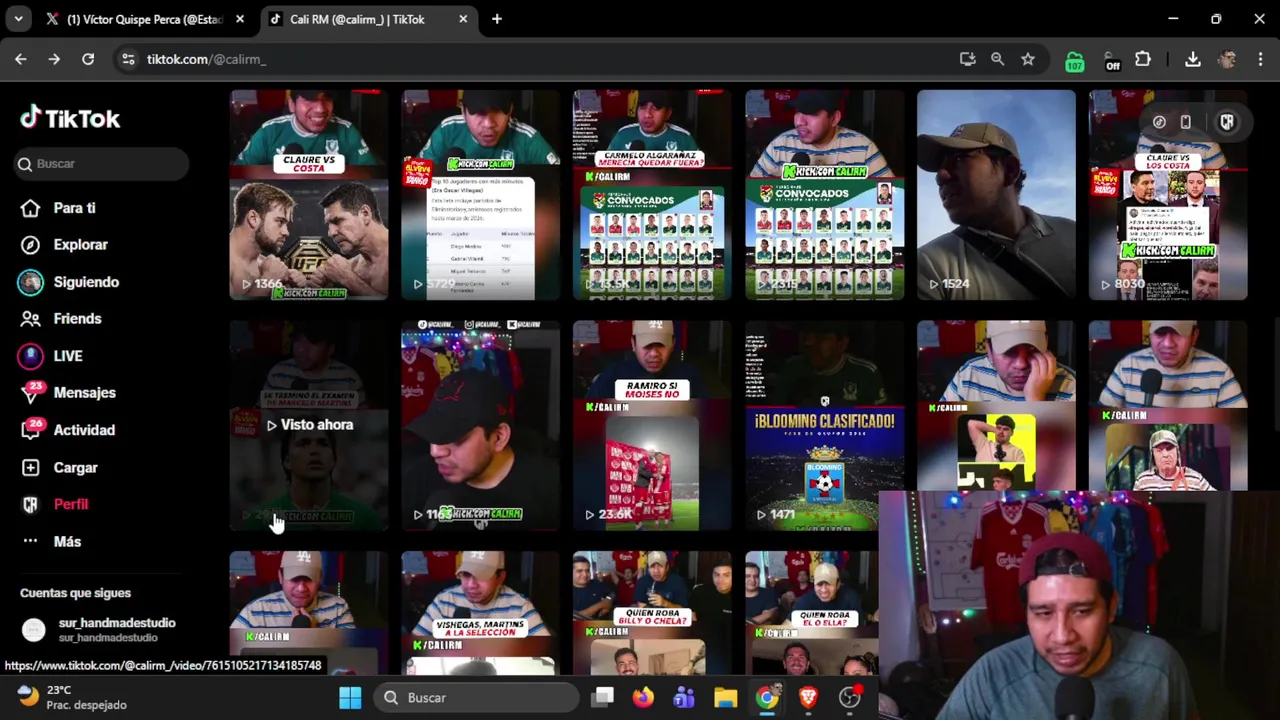The image size is (1280, 720).
Task: Open the Chrome profile avatar
Action: 1227,59
